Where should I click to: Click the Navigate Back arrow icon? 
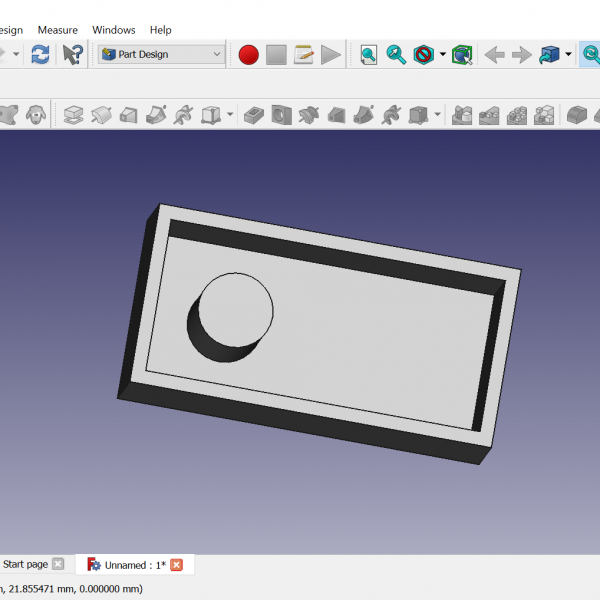coord(494,55)
